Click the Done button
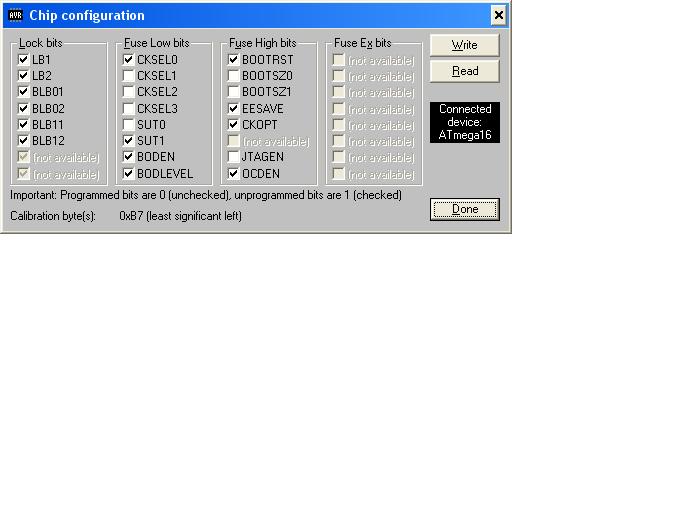This screenshot has height=525, width=700. point(464,209)
